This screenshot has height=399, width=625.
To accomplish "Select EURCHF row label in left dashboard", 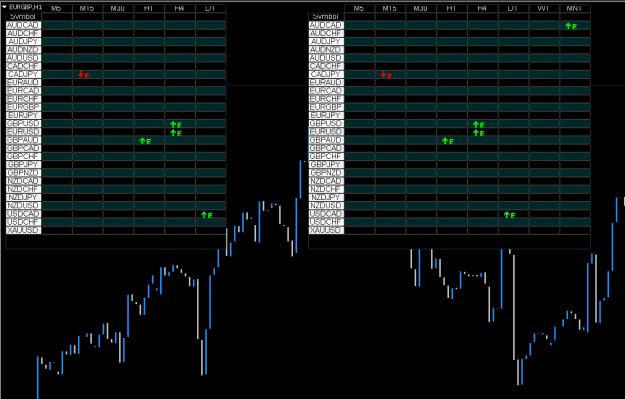I will [x=24, y=98].
